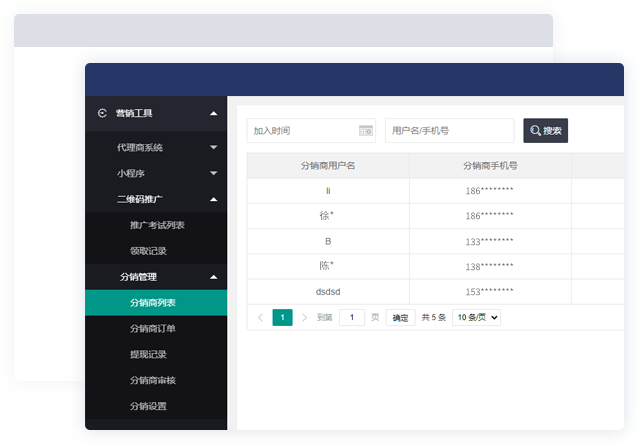This screenshot has width=640, height=446.
Task: Click the 营销工具 icon in the sidebar
Action: pyautogui.click(x=102, y=114)
